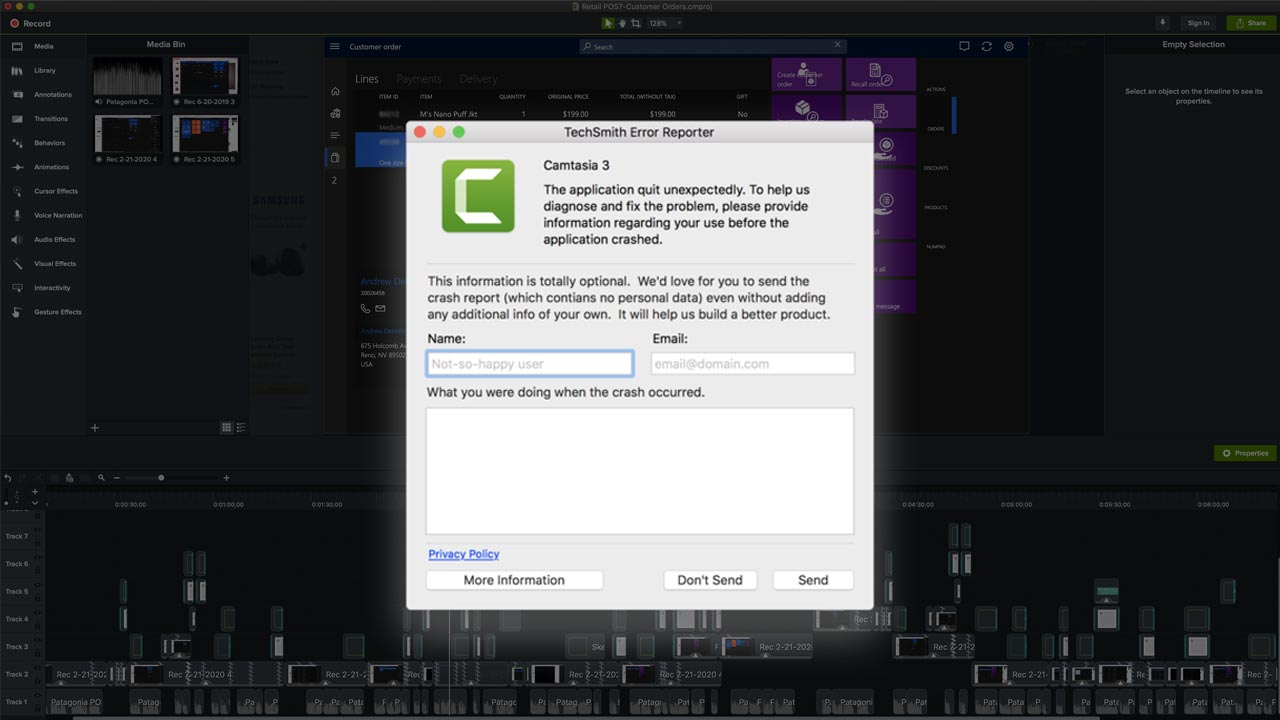Click the Track 2 label
Viewport: 1280px width, 720px height.
(17, 674)
